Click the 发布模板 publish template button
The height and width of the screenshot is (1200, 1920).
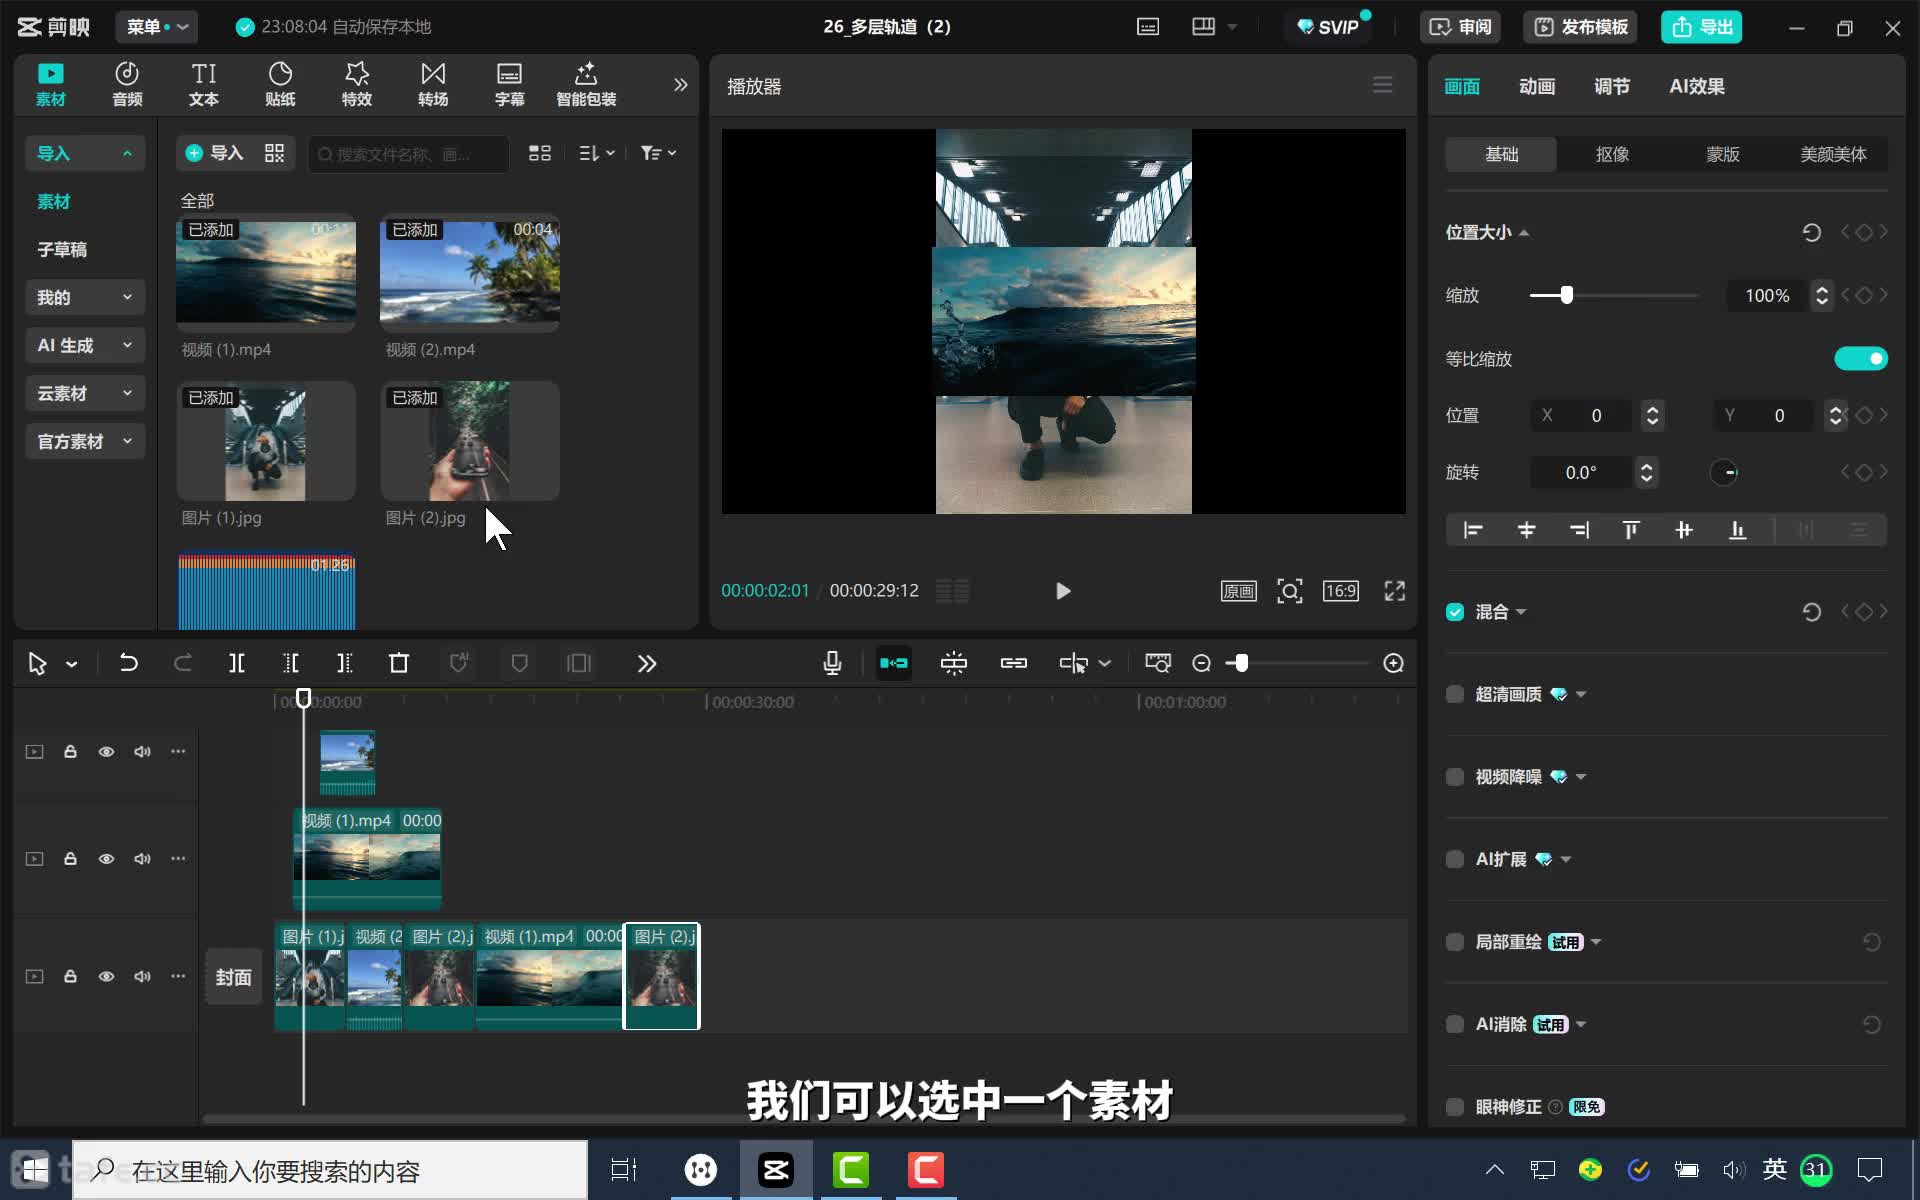[x=1581, y=27]
